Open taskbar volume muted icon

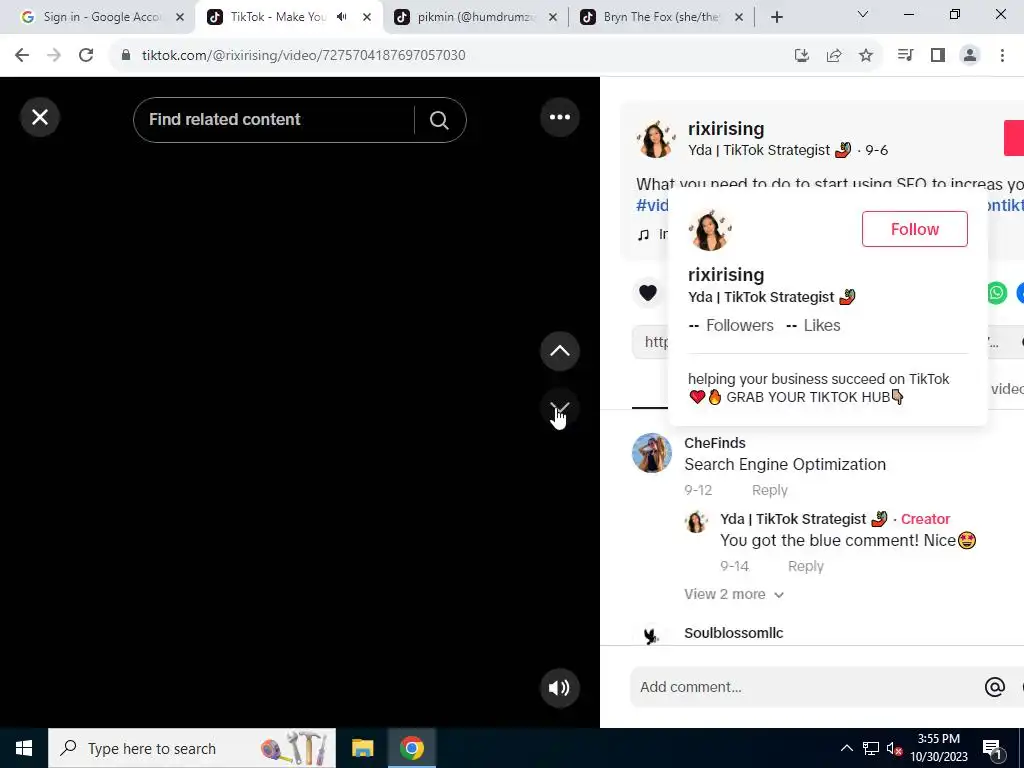pyautogui.click(x=895, y=748)
